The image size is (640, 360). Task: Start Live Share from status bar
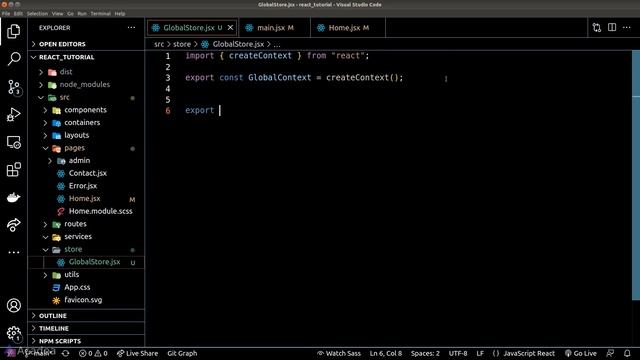click(137, 353)
